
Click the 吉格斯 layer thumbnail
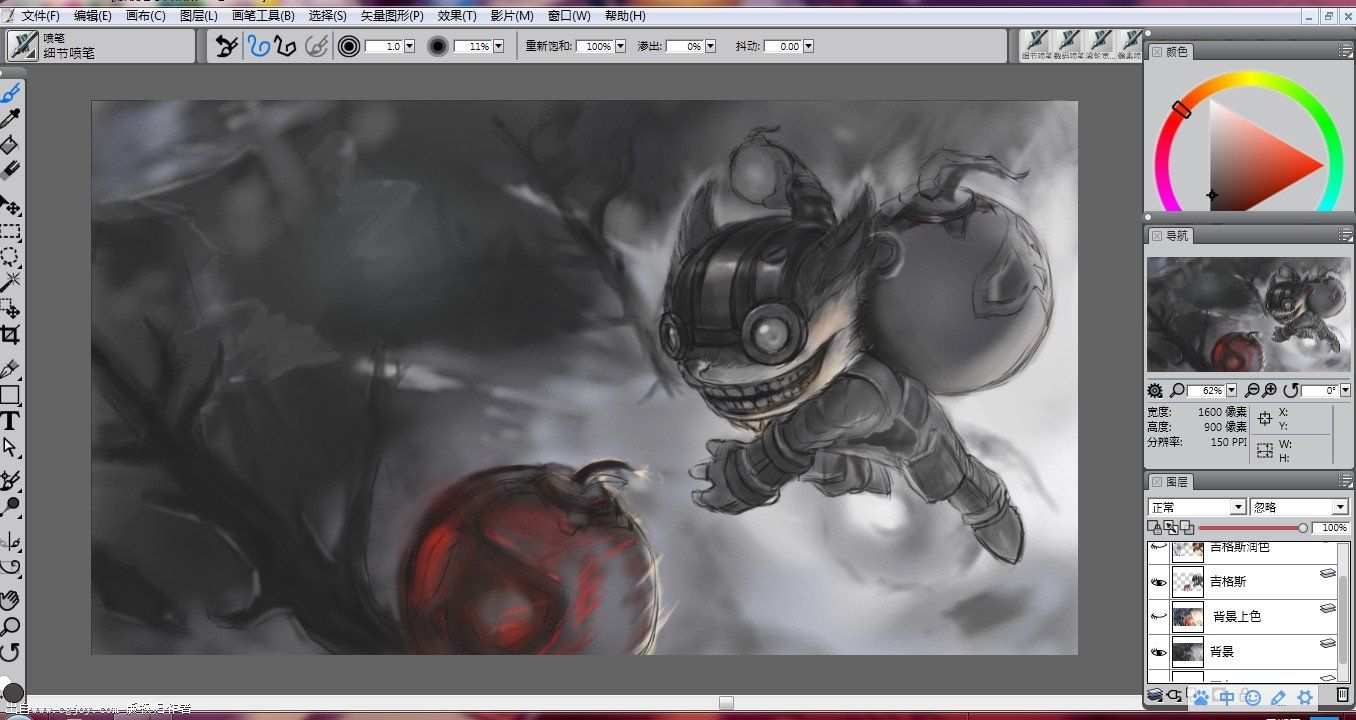click(x=1187, y=582)
